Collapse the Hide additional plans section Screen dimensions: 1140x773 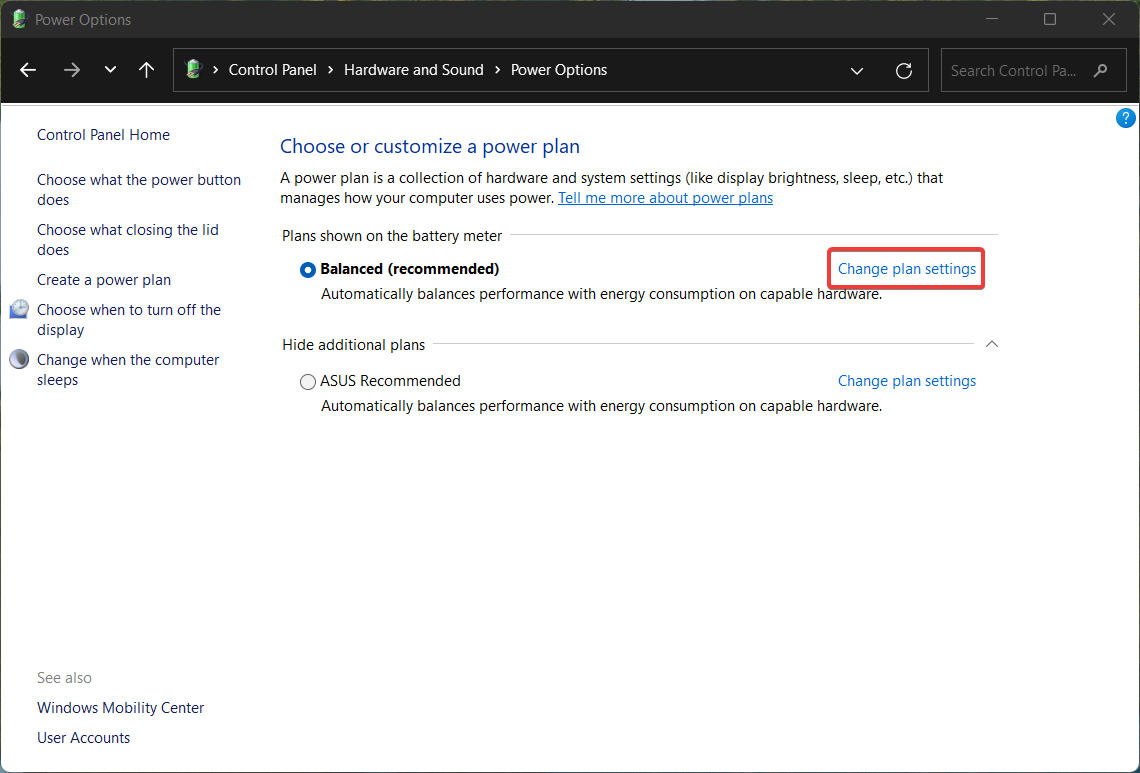click(991, 344)
